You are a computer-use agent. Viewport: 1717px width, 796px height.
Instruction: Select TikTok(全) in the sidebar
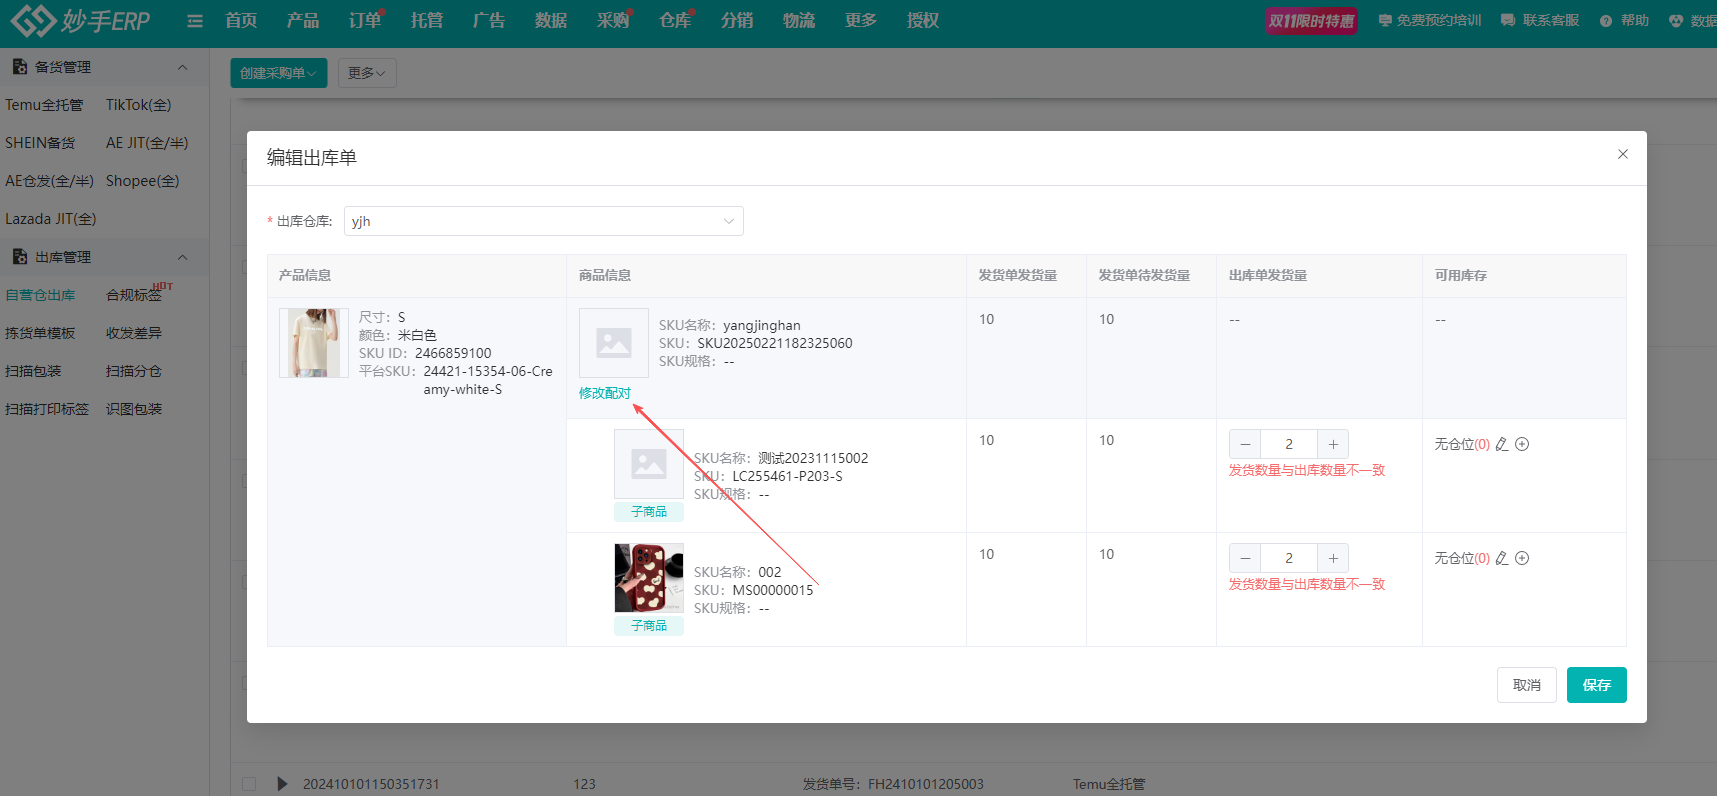point(139,105)
